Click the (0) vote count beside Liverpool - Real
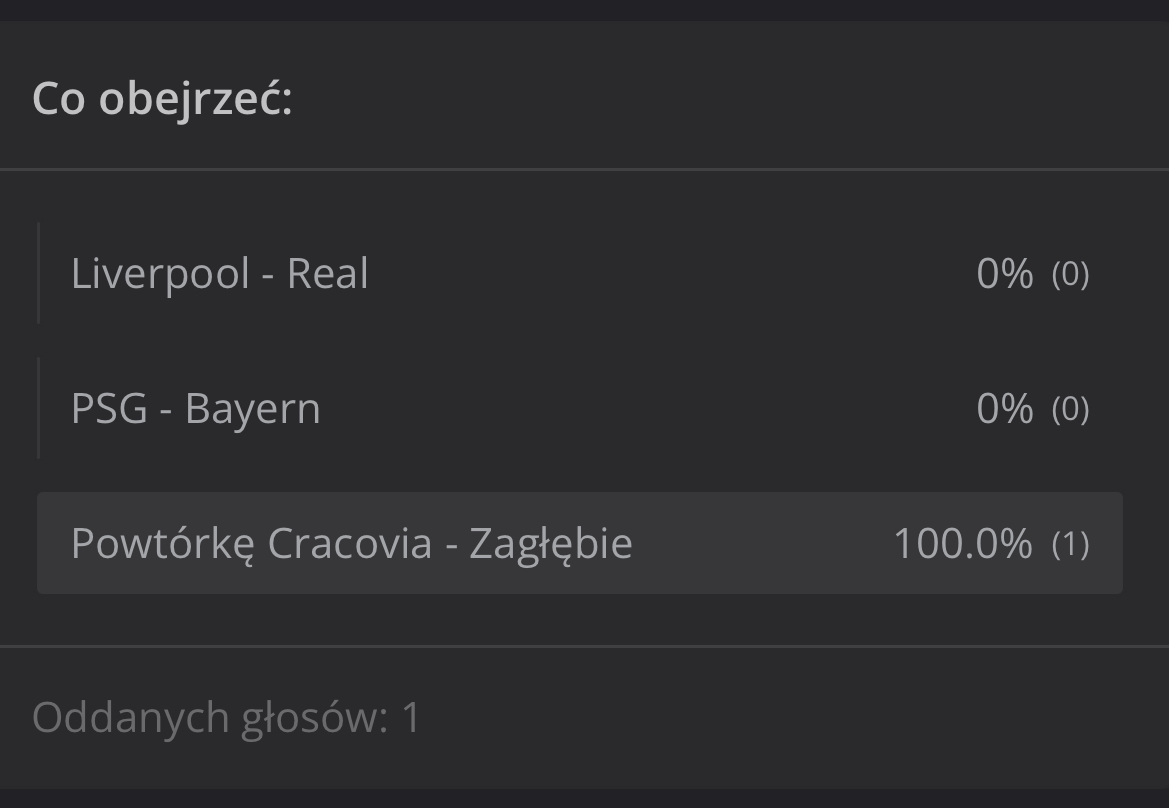The image size is (1169, 808). pos(1070,274)
